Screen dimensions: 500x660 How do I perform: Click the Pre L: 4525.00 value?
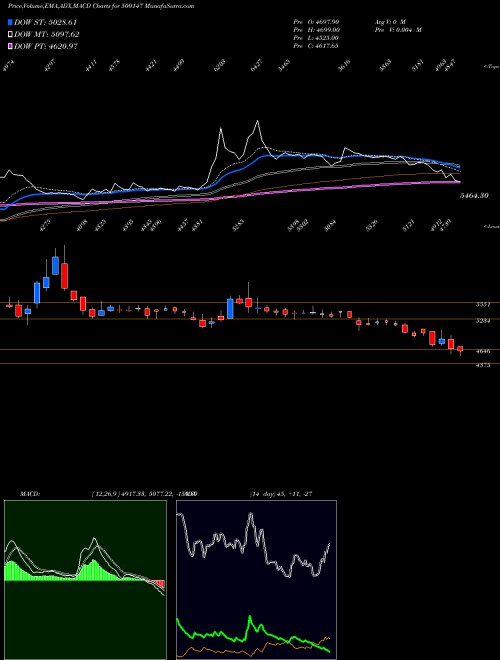pyautogui.click(x=316, y=38)
